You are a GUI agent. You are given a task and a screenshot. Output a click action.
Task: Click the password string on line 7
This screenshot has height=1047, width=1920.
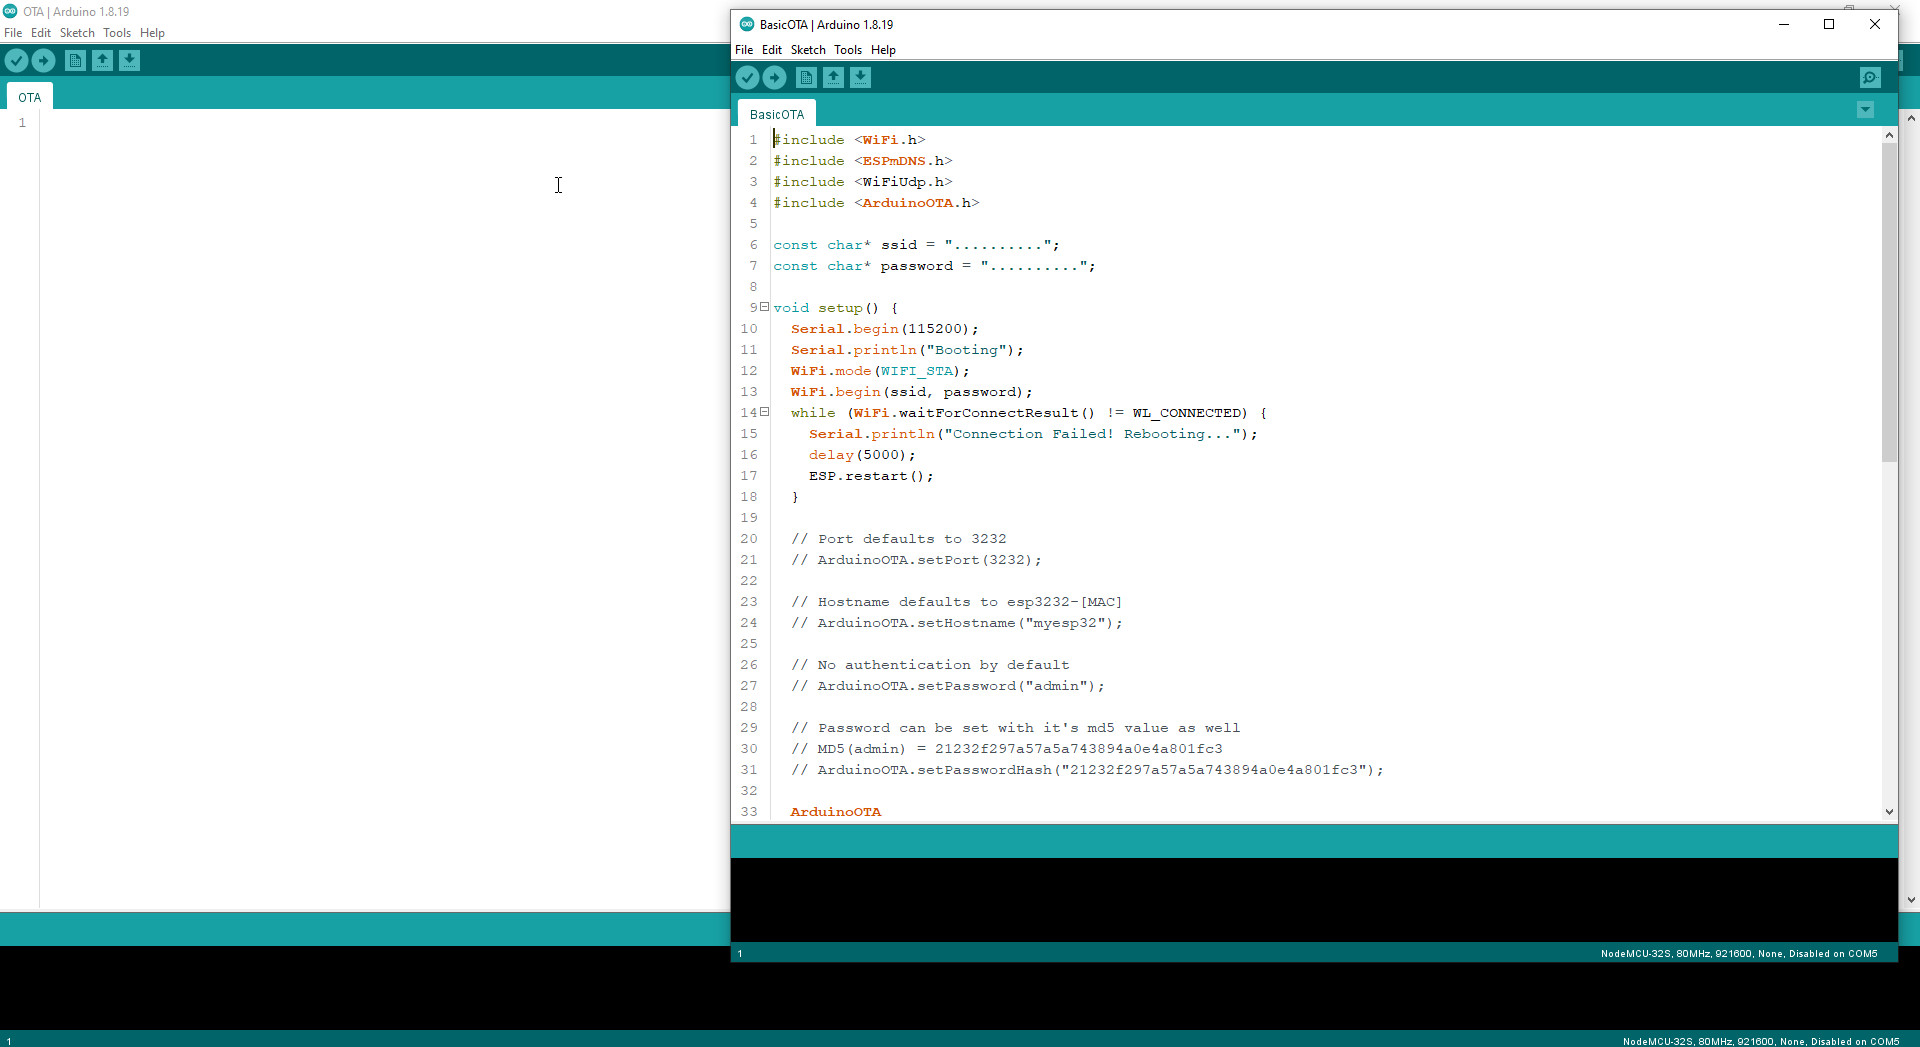pyautogui.click(x=1034, y=266)
